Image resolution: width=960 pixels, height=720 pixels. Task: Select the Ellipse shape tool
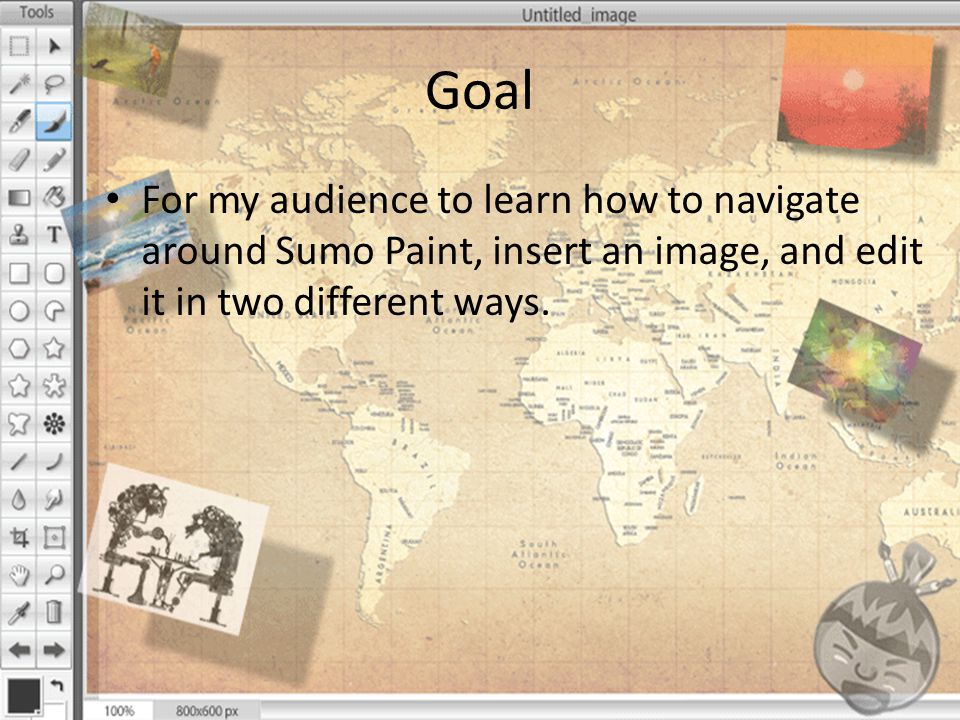19,310
